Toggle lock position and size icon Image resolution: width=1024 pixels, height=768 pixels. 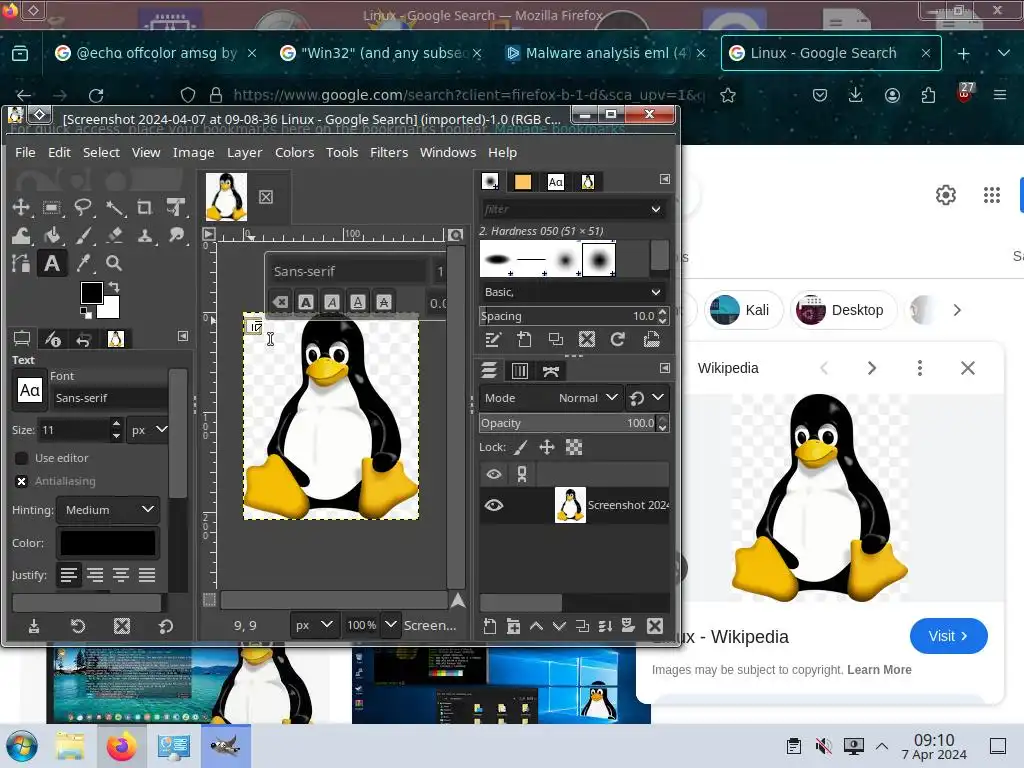[547, 447]
